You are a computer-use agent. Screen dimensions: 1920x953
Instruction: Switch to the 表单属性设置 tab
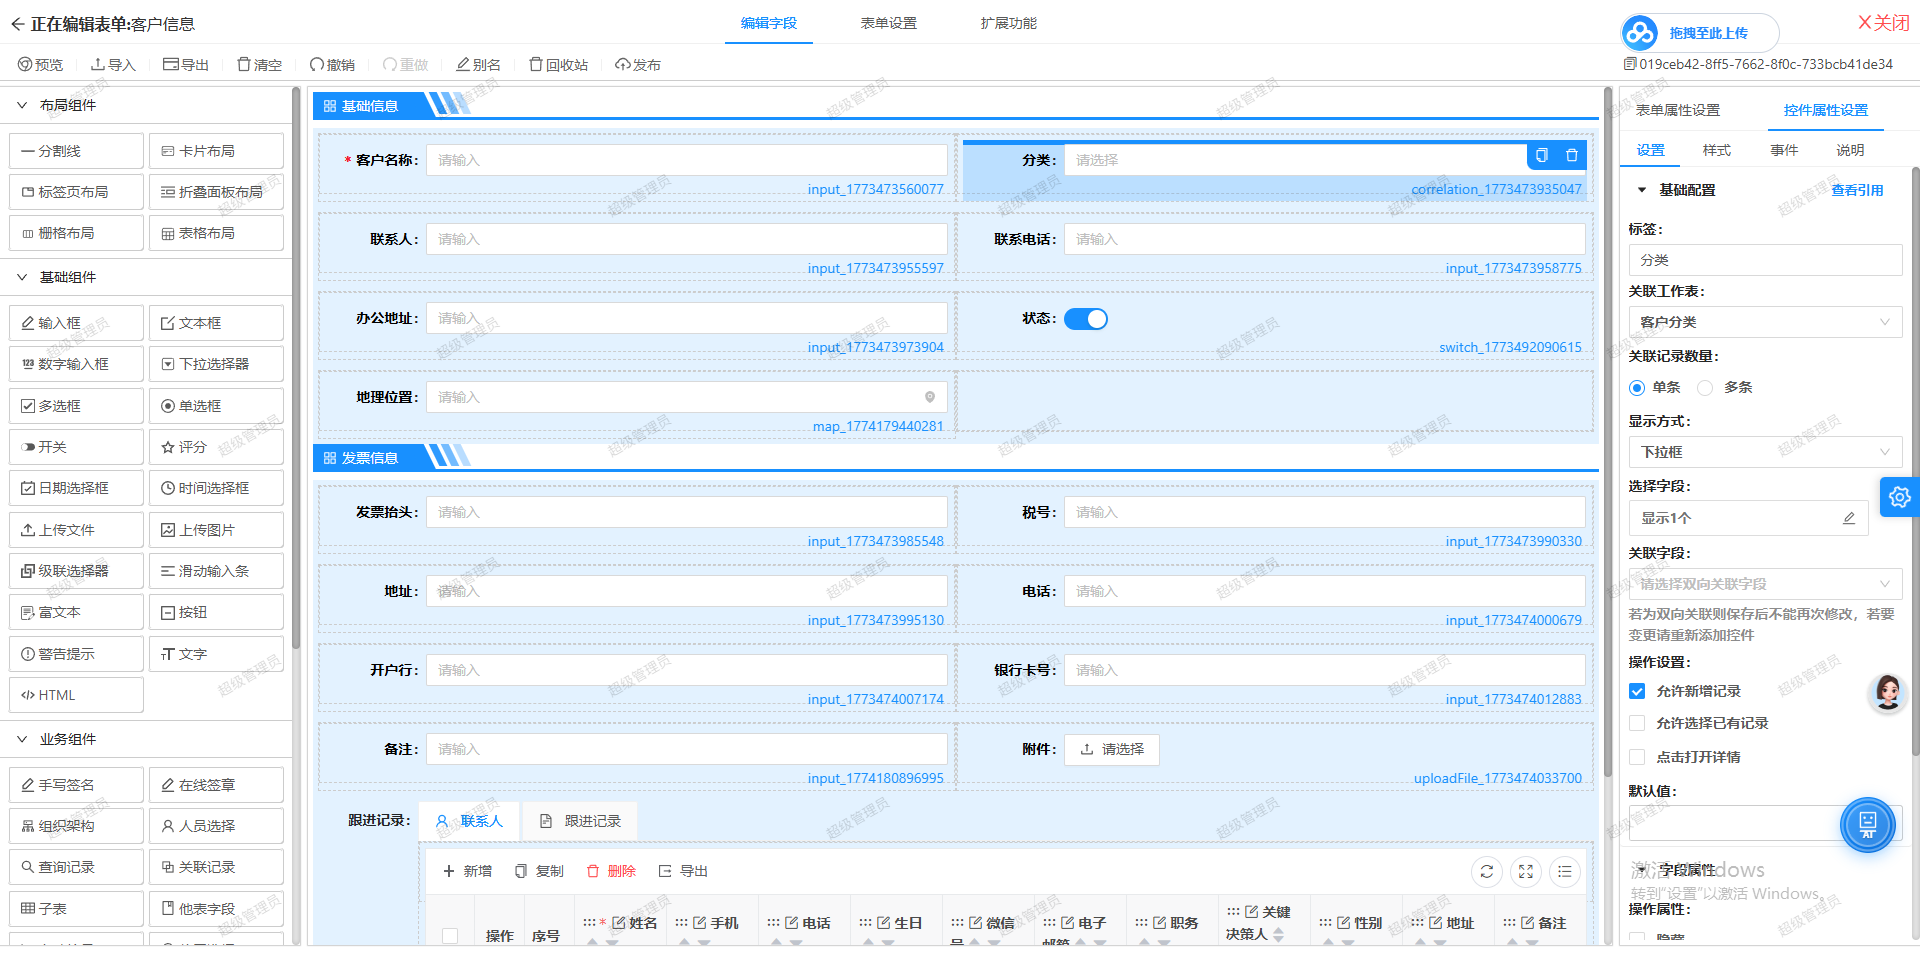[1677, 110]
